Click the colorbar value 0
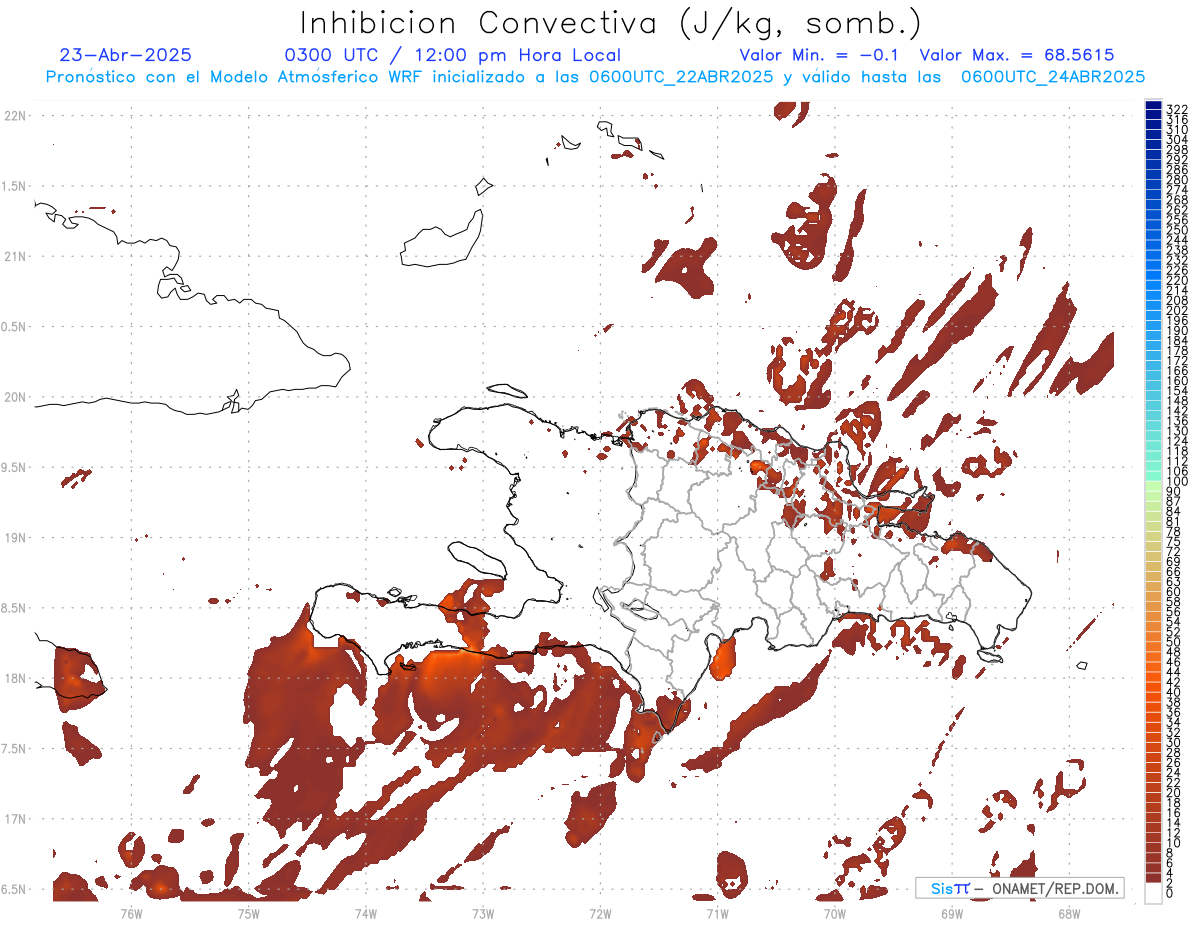 tap(1170, 895)
